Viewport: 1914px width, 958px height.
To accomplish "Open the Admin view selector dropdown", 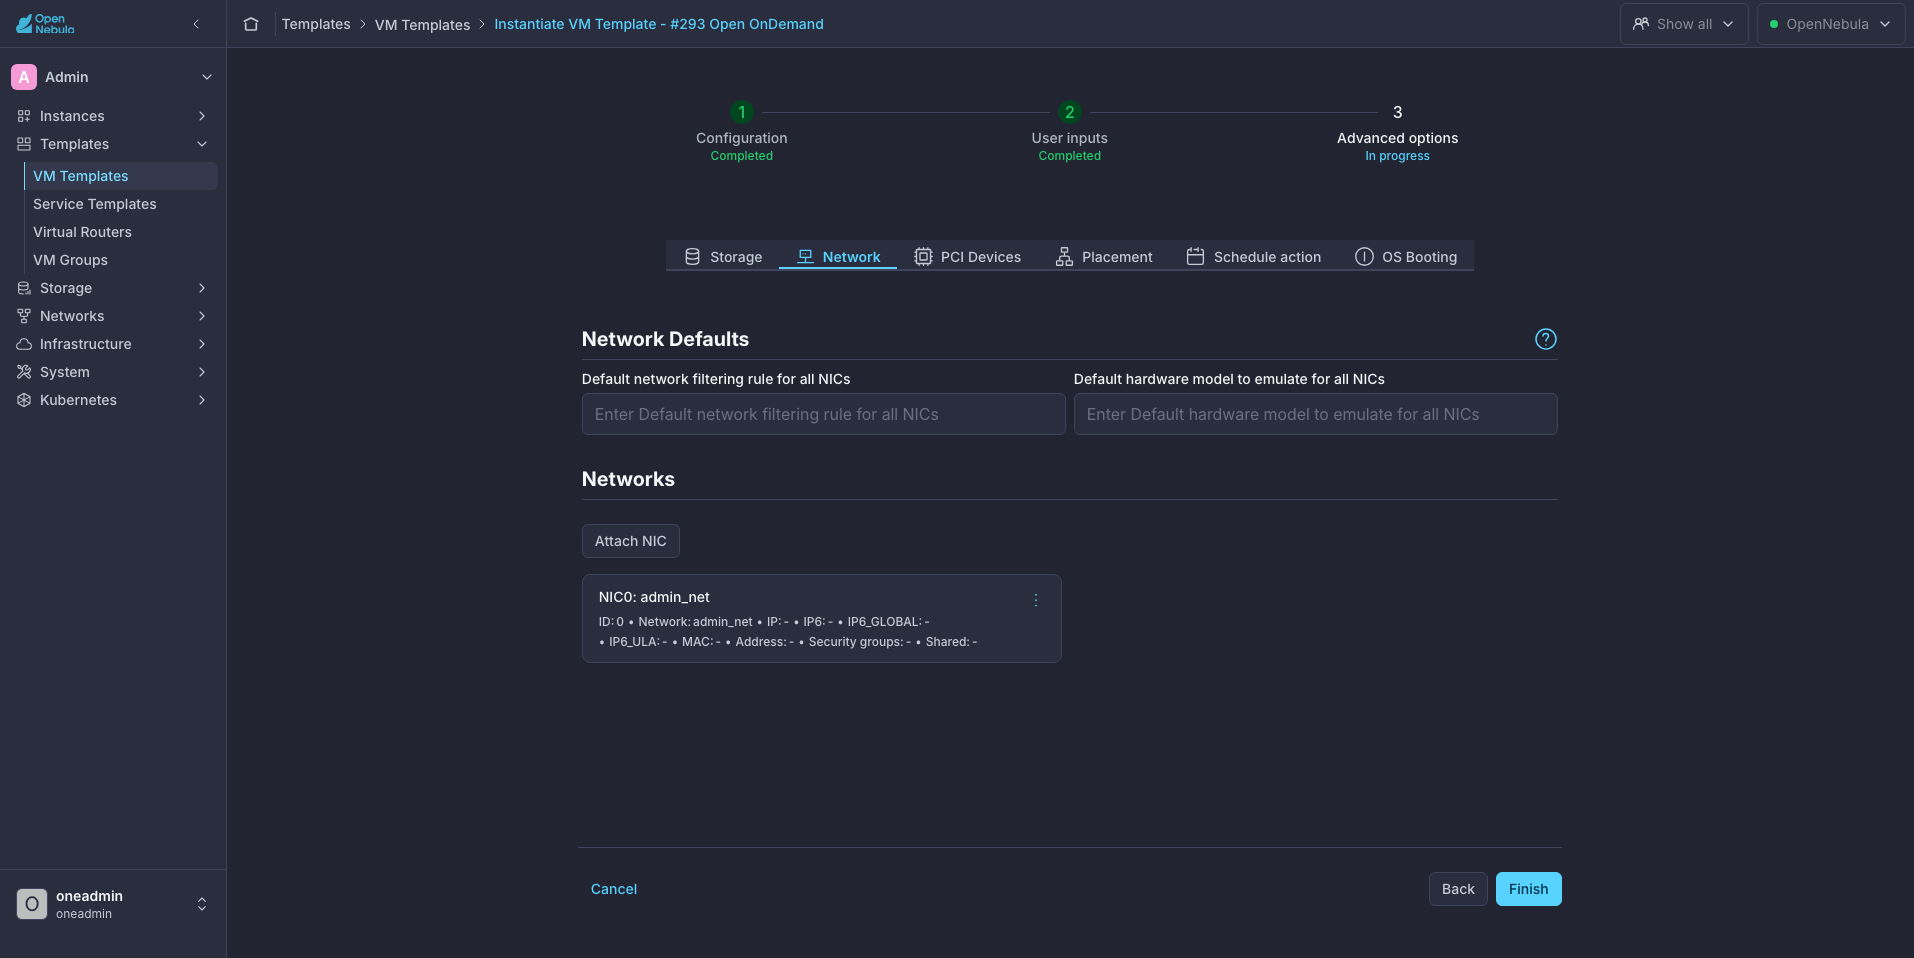I will coord(112,77).
